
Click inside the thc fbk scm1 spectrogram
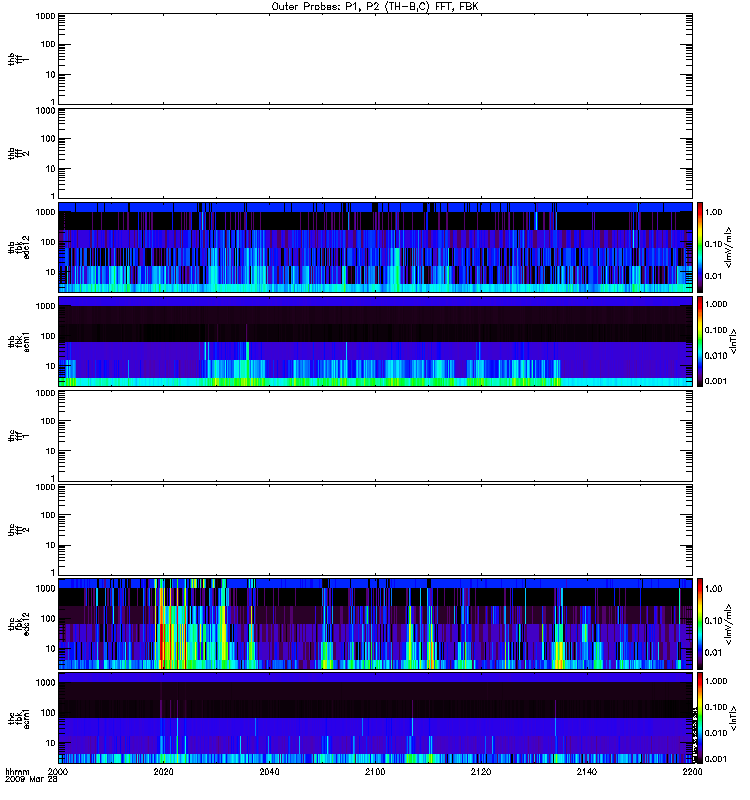coord(375,718)
